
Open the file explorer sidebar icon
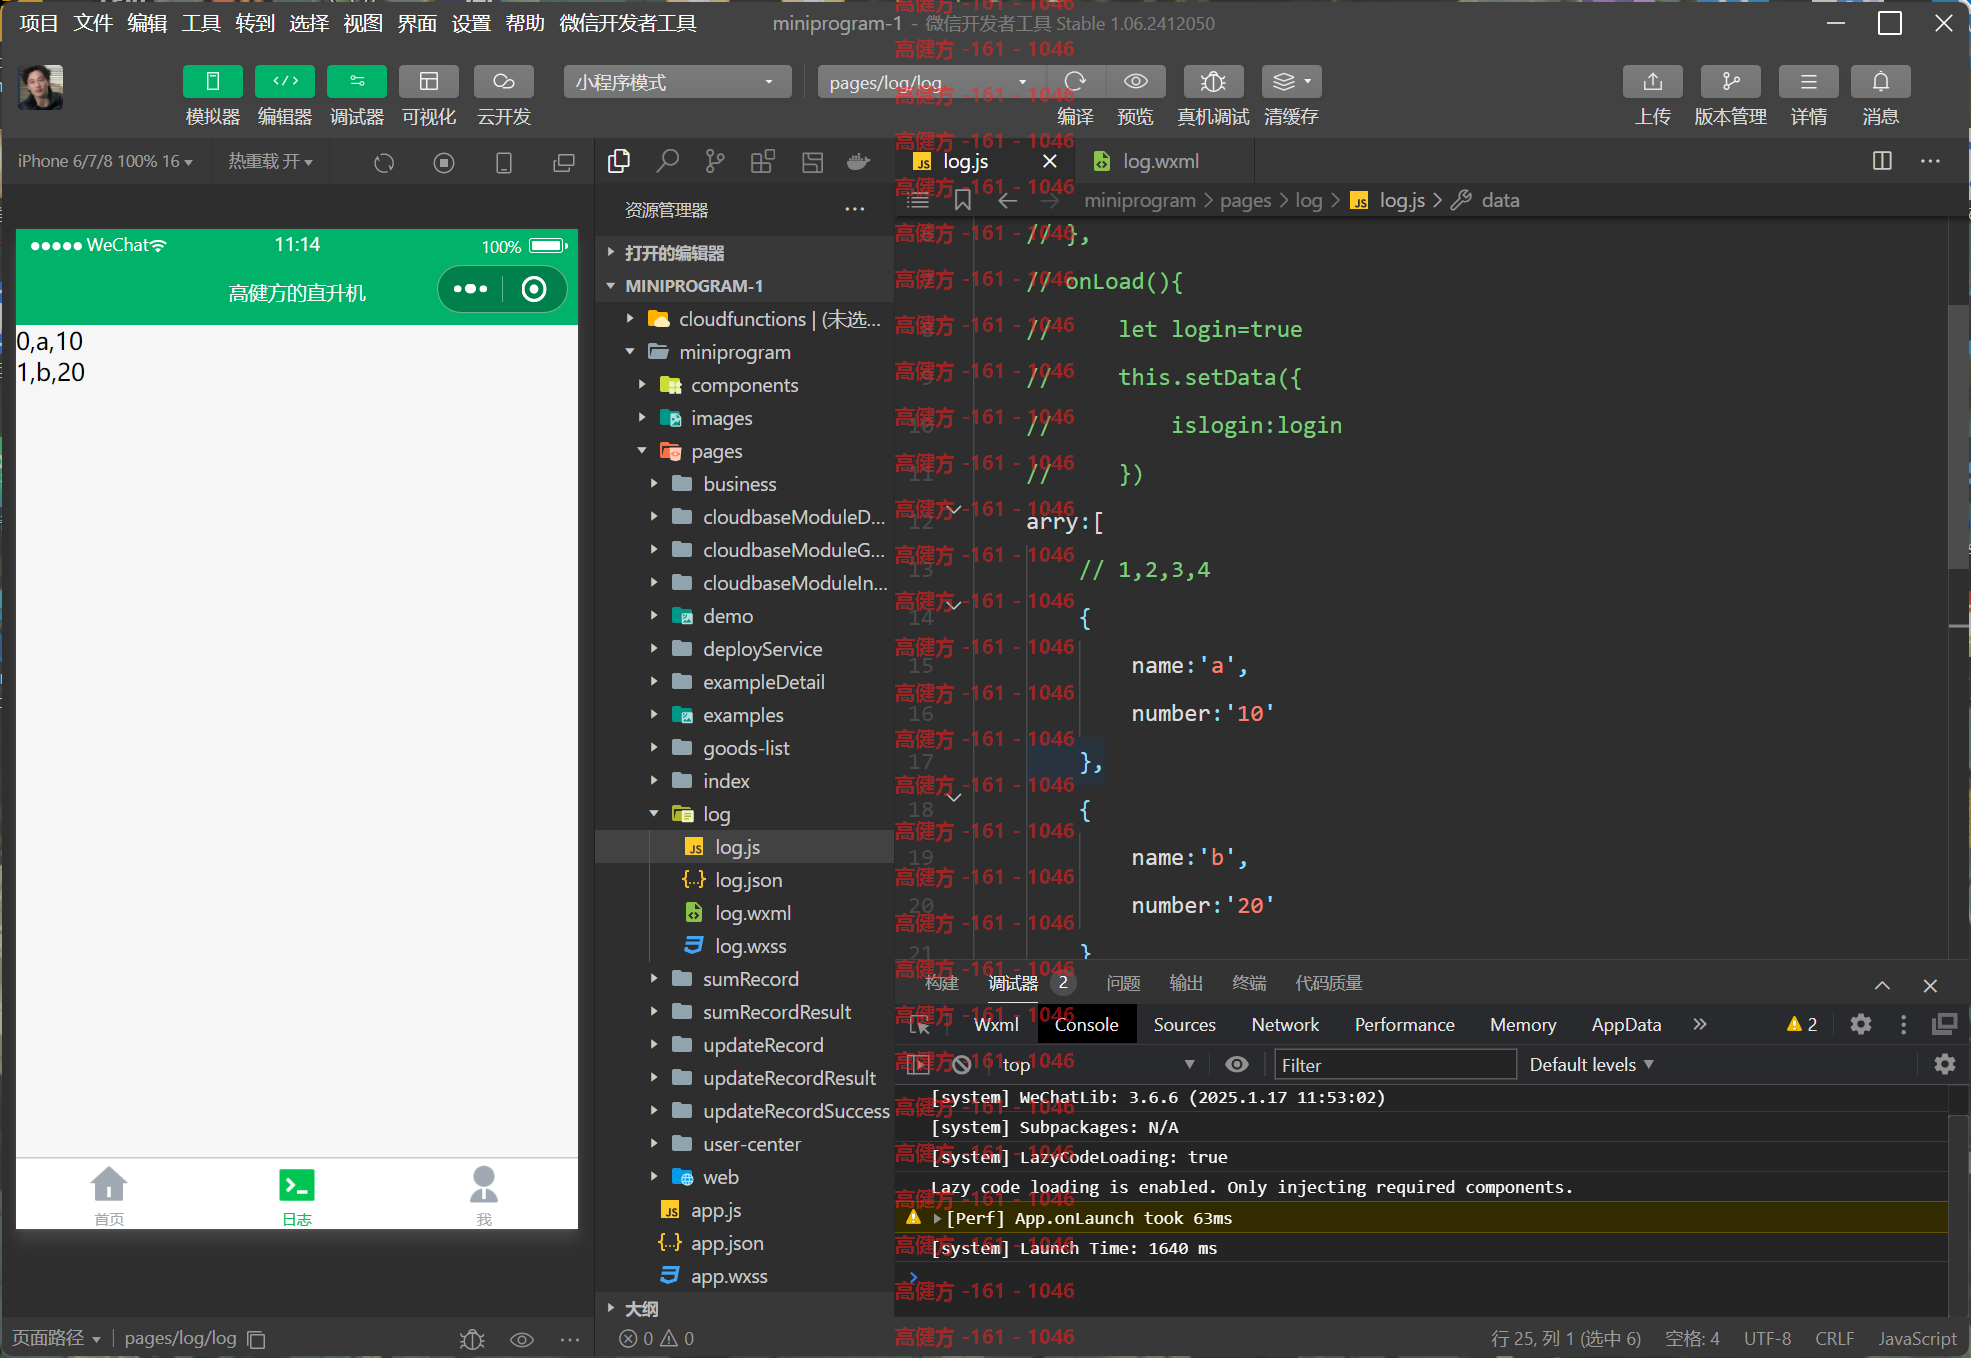[619, 161]
